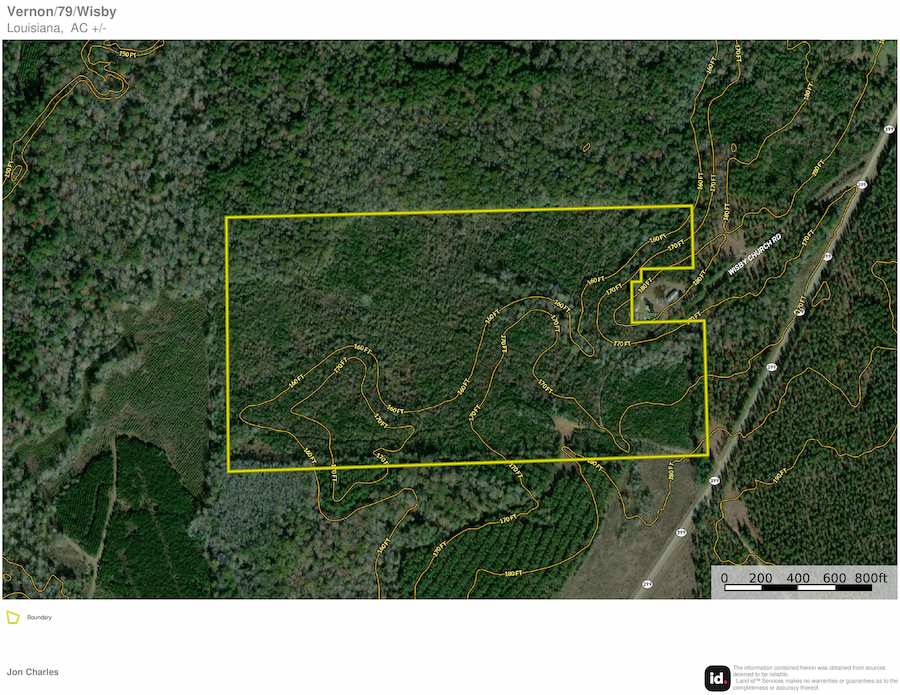900x695 pixels.
Task: Click the red-dot 'id.' logo icon
Action: pos(717,678)
